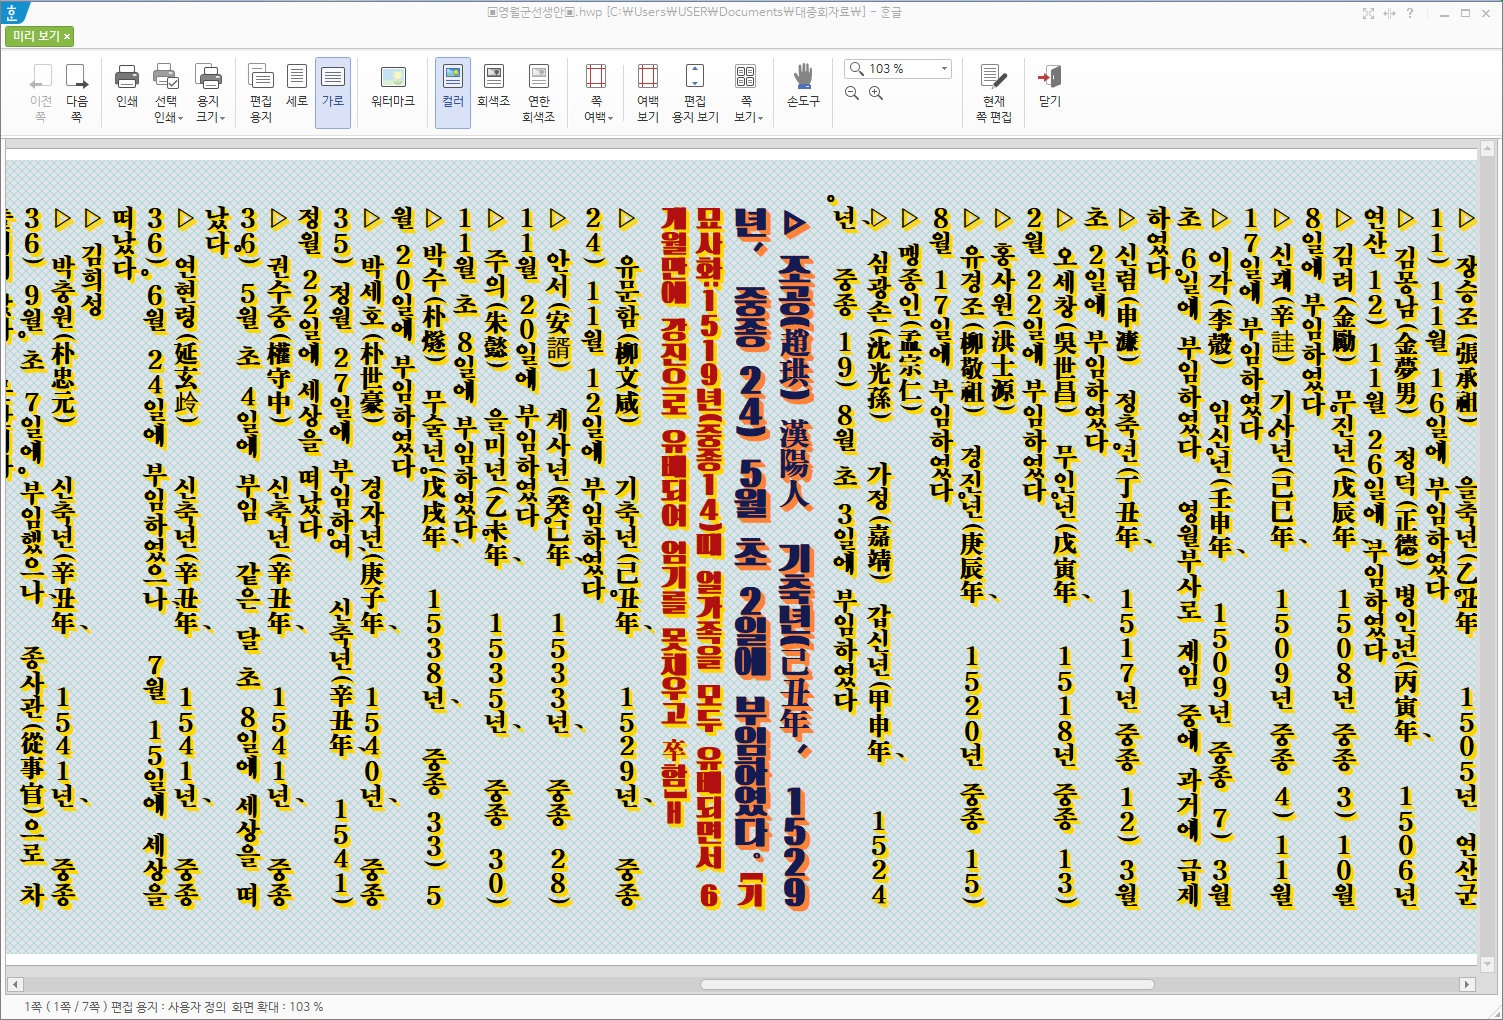Click the zoom out magnifier icon
Viewport: 1503px width, 1020px height.
pos(852,93)
